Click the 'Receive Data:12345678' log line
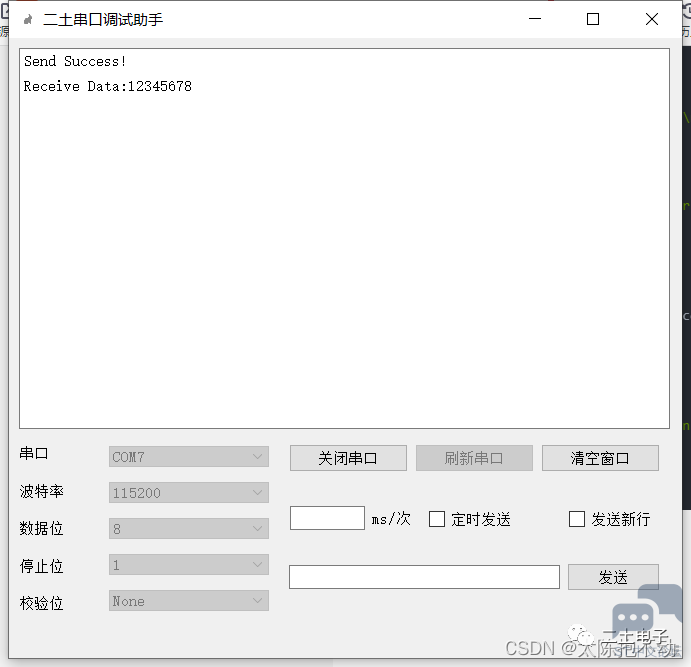The width and height of the screenshot is (691, 667). [x=108, y=86]
